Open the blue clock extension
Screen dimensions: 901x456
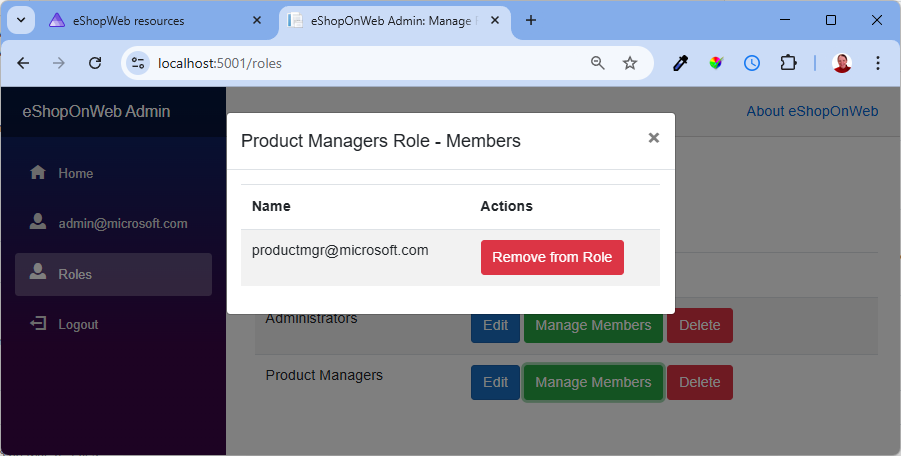(x=752, y=63)
